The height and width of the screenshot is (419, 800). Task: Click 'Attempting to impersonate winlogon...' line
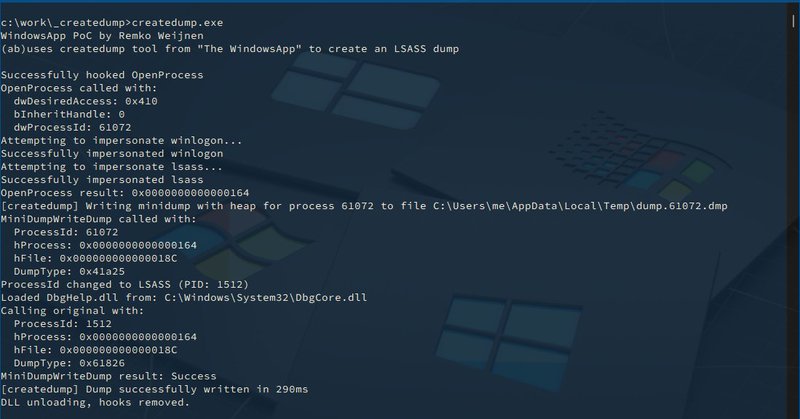coord(121,140)
